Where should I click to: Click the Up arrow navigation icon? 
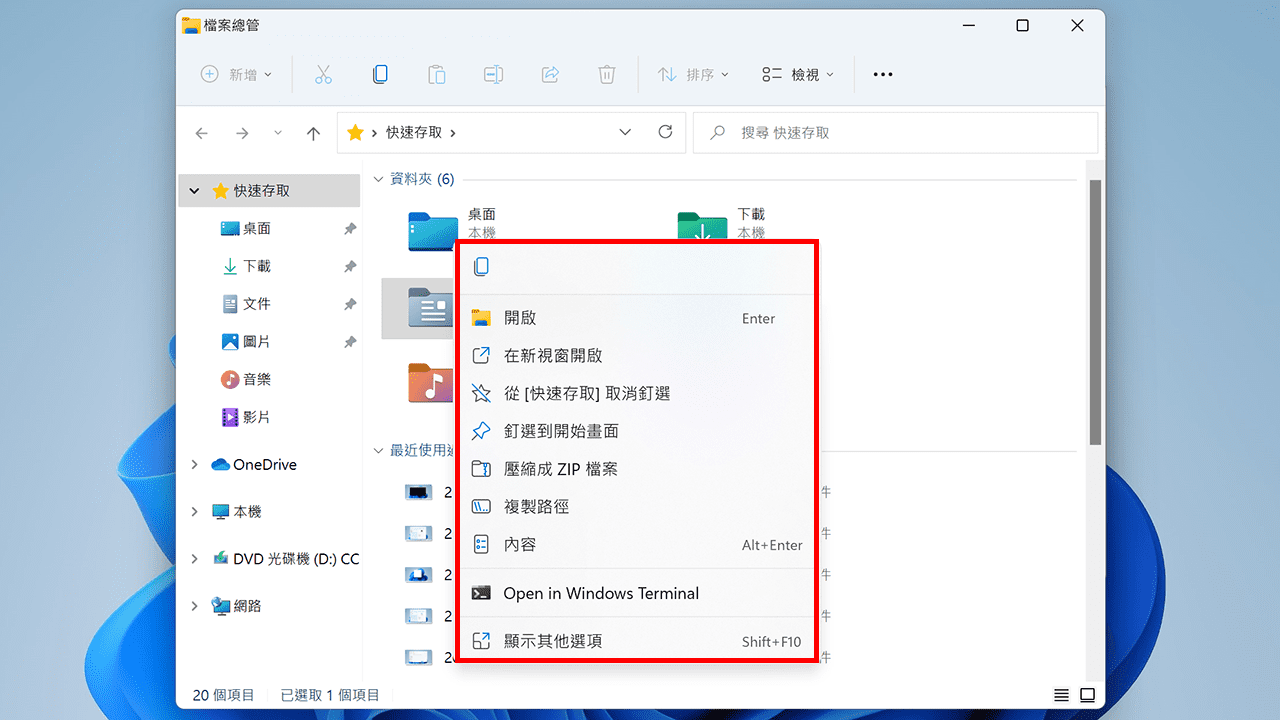[313, 133]
